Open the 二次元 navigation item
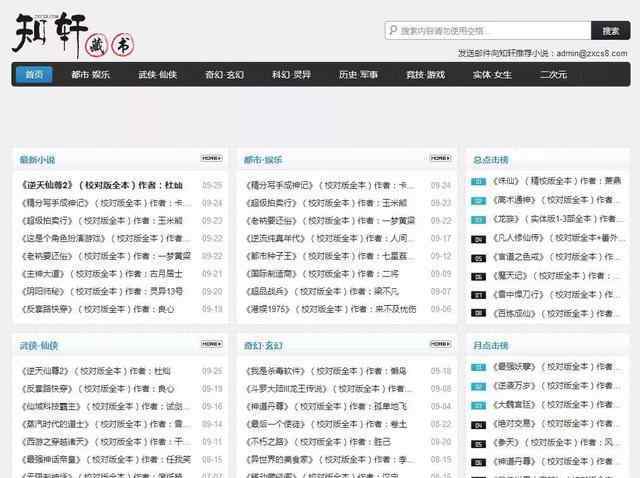This screenshot has height=478, width=640. [553, 75]
